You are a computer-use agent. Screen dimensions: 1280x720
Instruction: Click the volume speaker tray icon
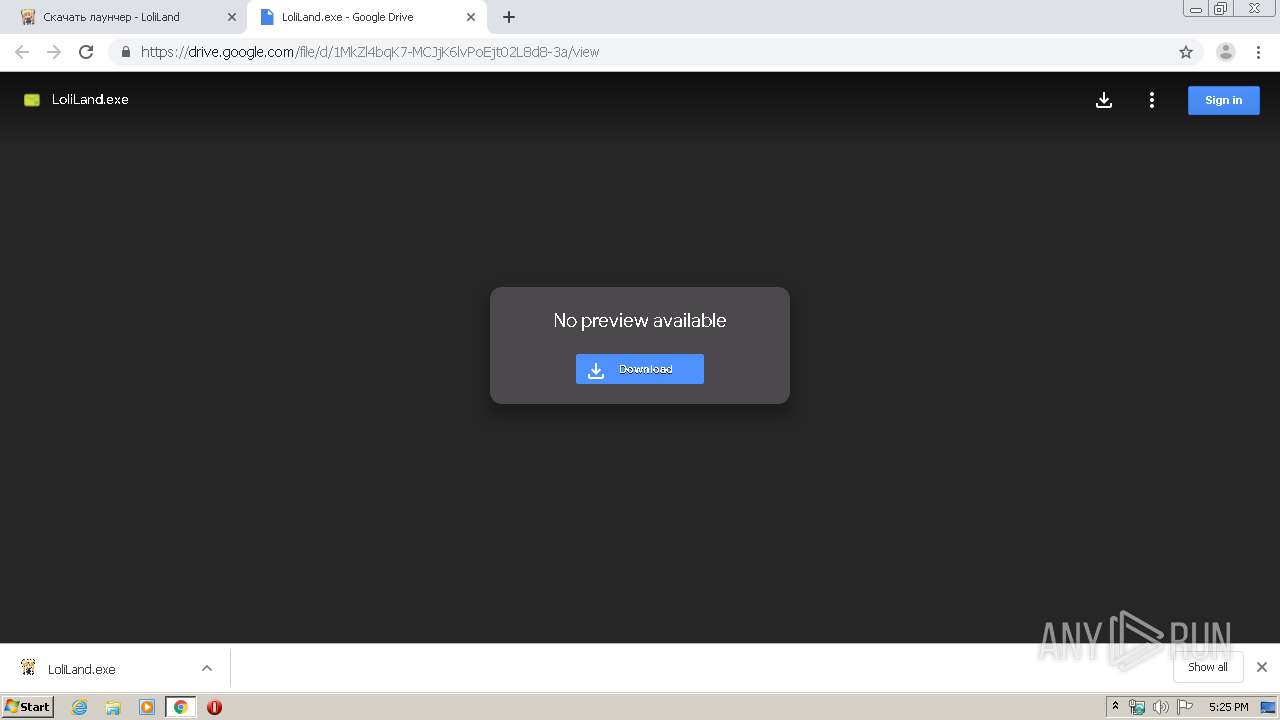[1161, 707]
